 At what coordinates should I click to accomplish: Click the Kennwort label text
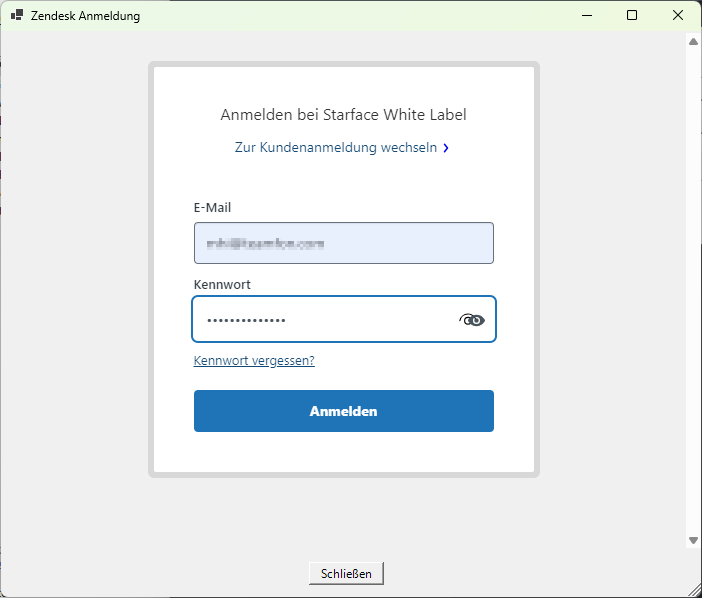tap(222, 285)
